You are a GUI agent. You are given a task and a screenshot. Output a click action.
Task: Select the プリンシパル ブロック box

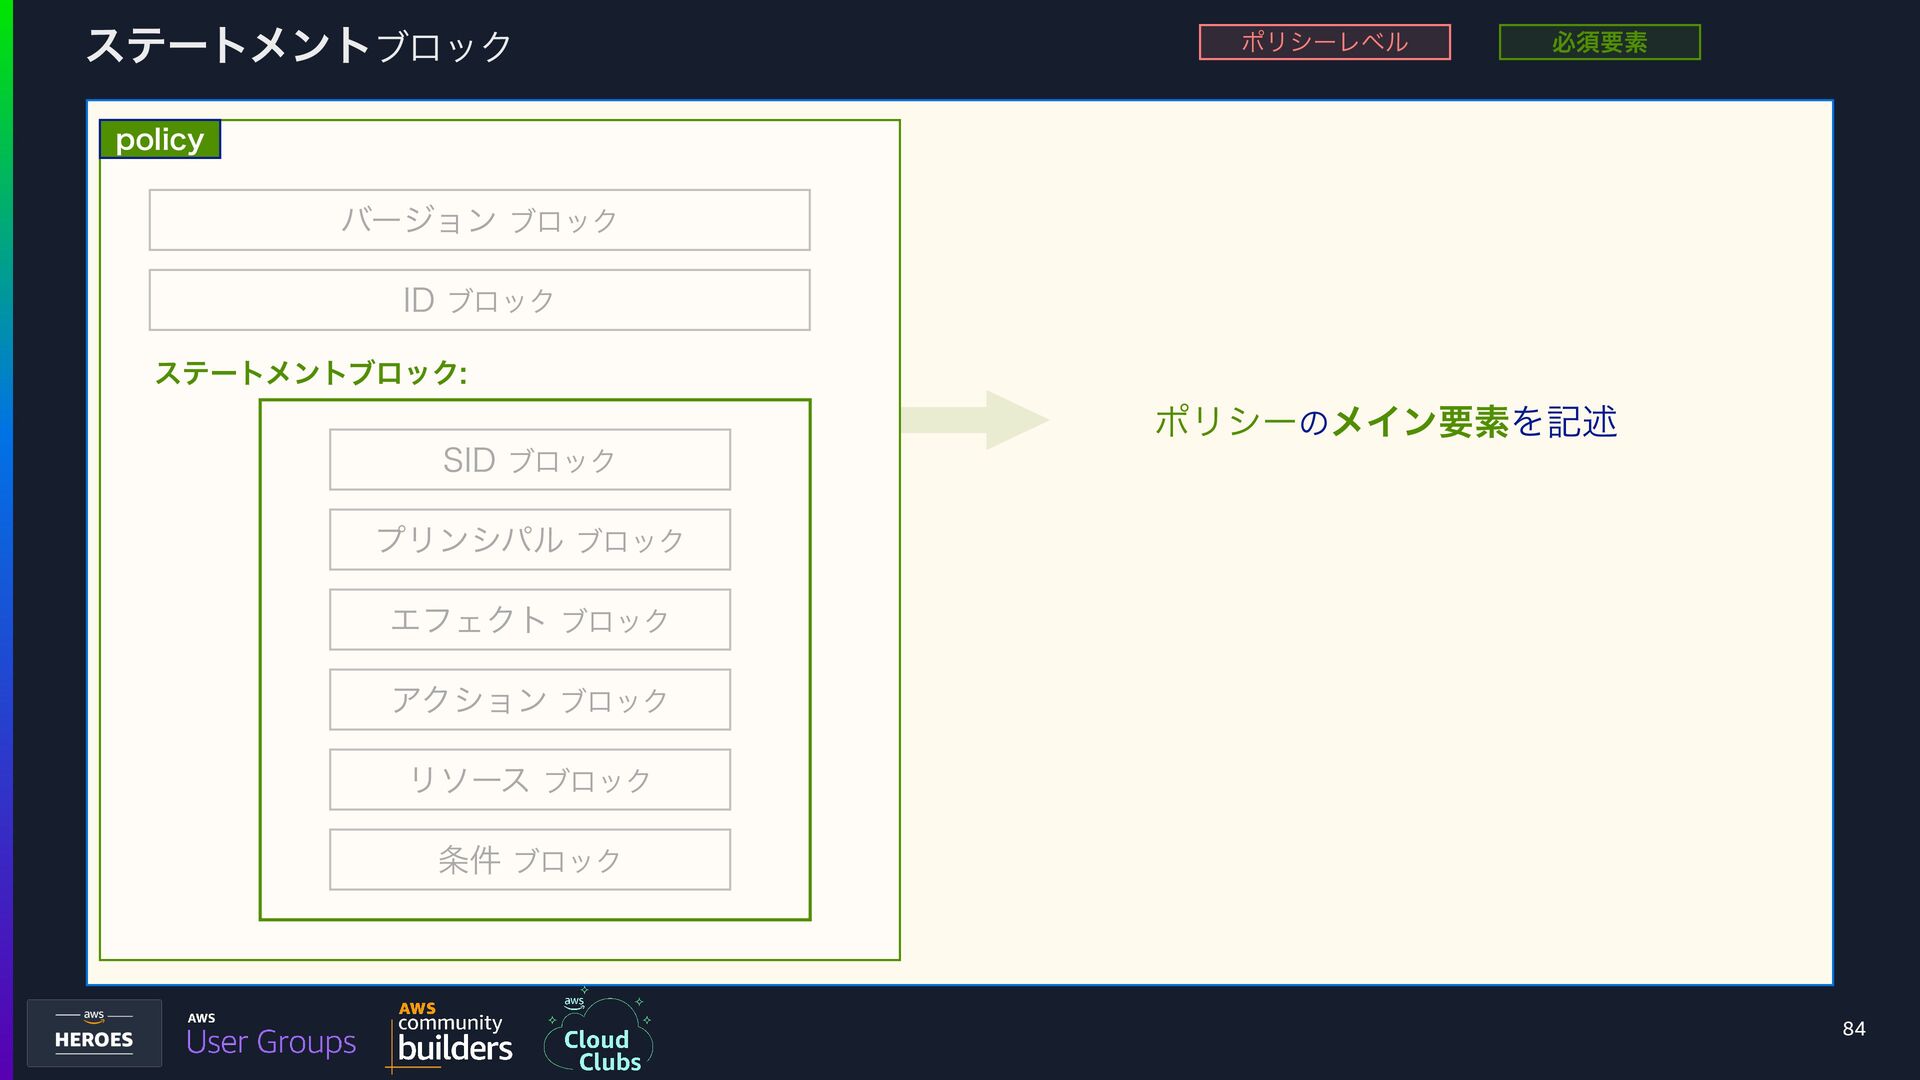[530, 540]
